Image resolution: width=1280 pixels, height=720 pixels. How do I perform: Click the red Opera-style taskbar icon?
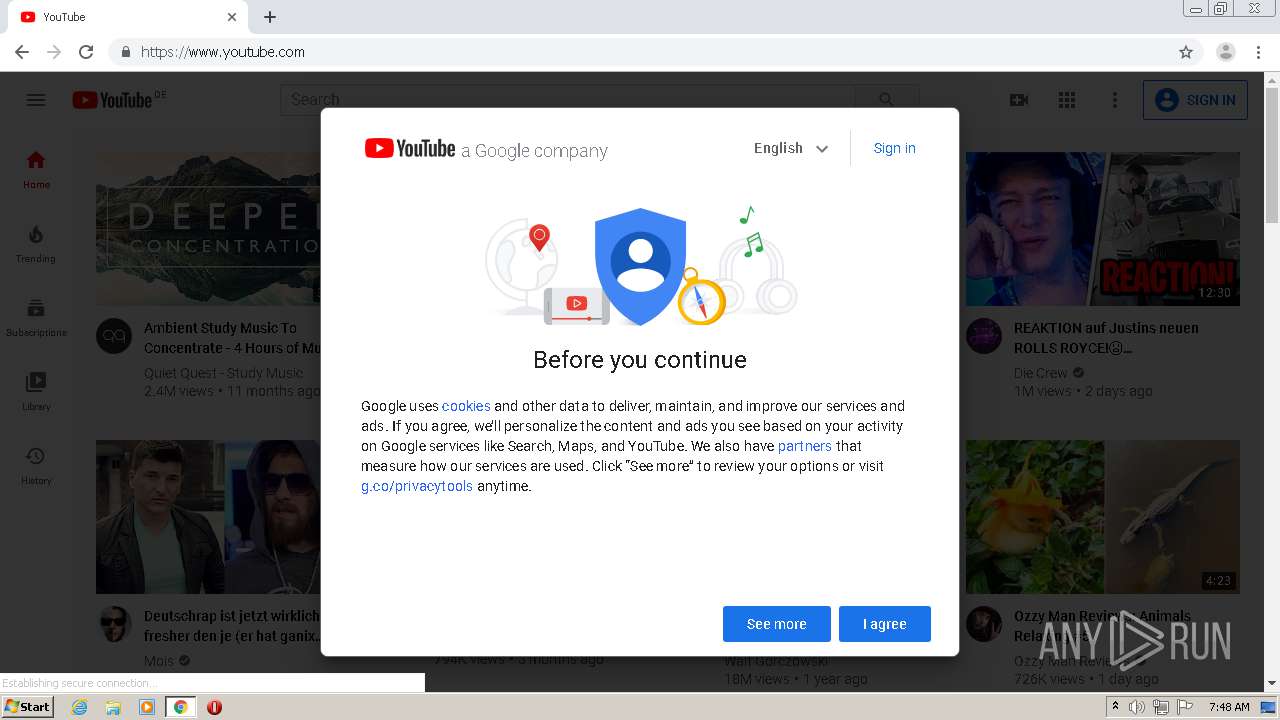214,707
